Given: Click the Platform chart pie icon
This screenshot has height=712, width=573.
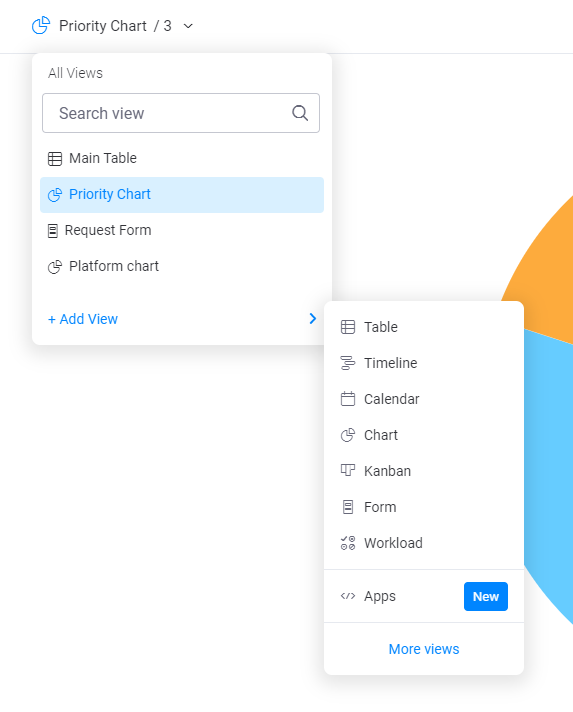Looking at the screenshot, I should 55,267.
